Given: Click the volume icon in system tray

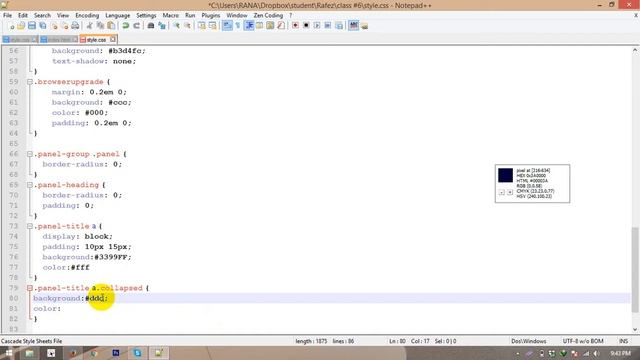Looking at the screenshot, I should (x=596, y=353).
